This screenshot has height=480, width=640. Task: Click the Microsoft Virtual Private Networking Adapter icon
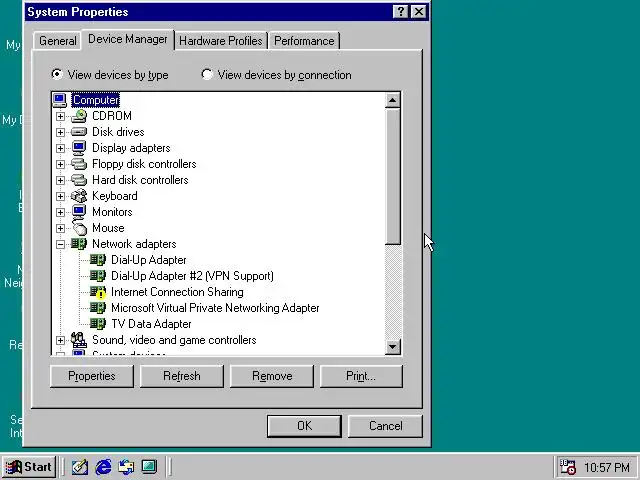(x=98, y=308)
